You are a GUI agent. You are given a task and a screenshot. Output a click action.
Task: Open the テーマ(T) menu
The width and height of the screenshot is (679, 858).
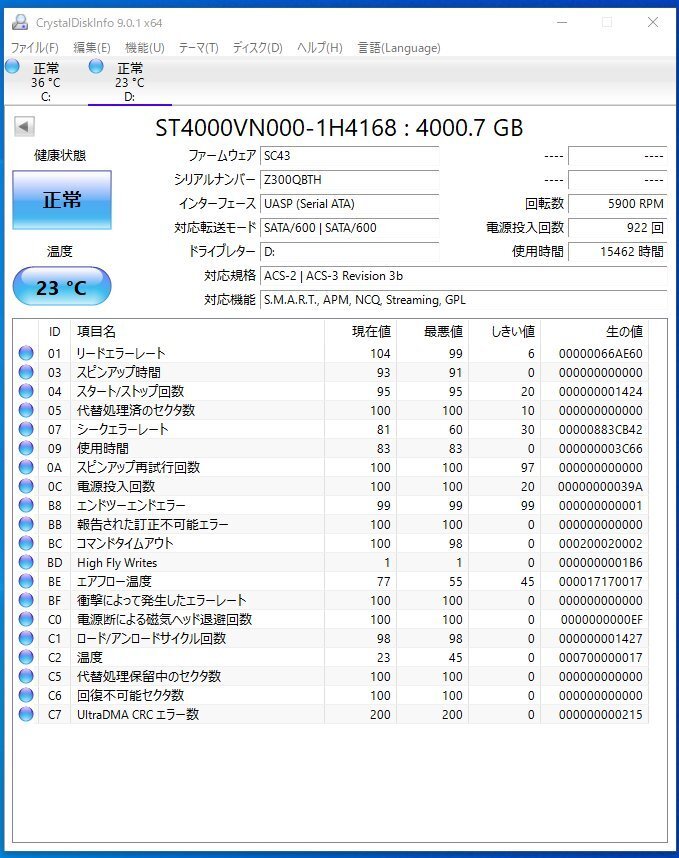[199, 48]
